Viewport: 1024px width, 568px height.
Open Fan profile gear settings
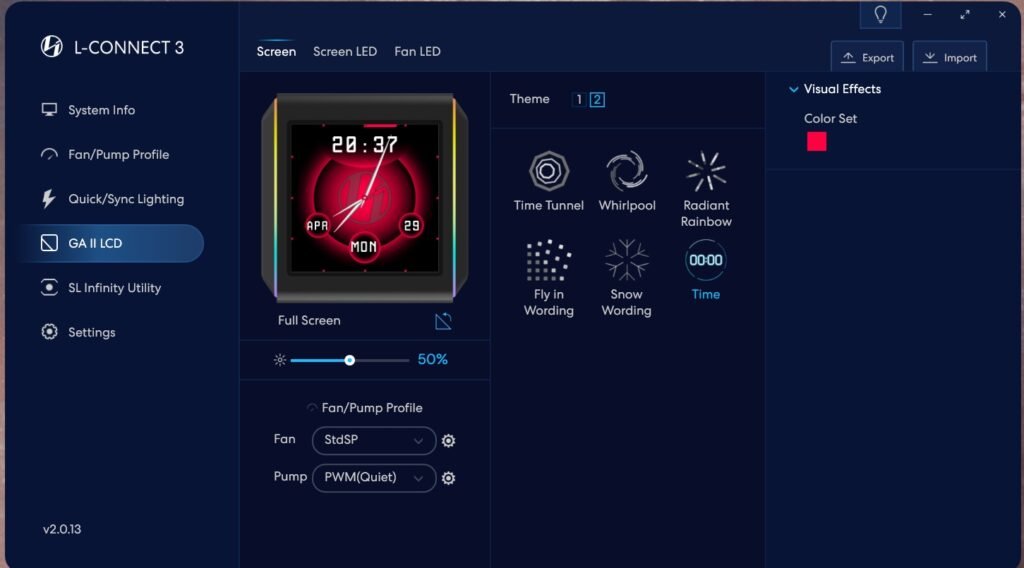click(x=448, y=441)
